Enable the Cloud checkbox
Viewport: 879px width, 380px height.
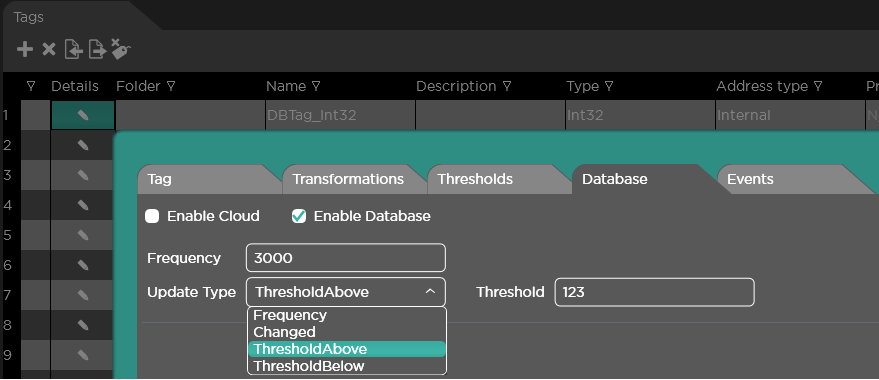(x=152, y=216)
